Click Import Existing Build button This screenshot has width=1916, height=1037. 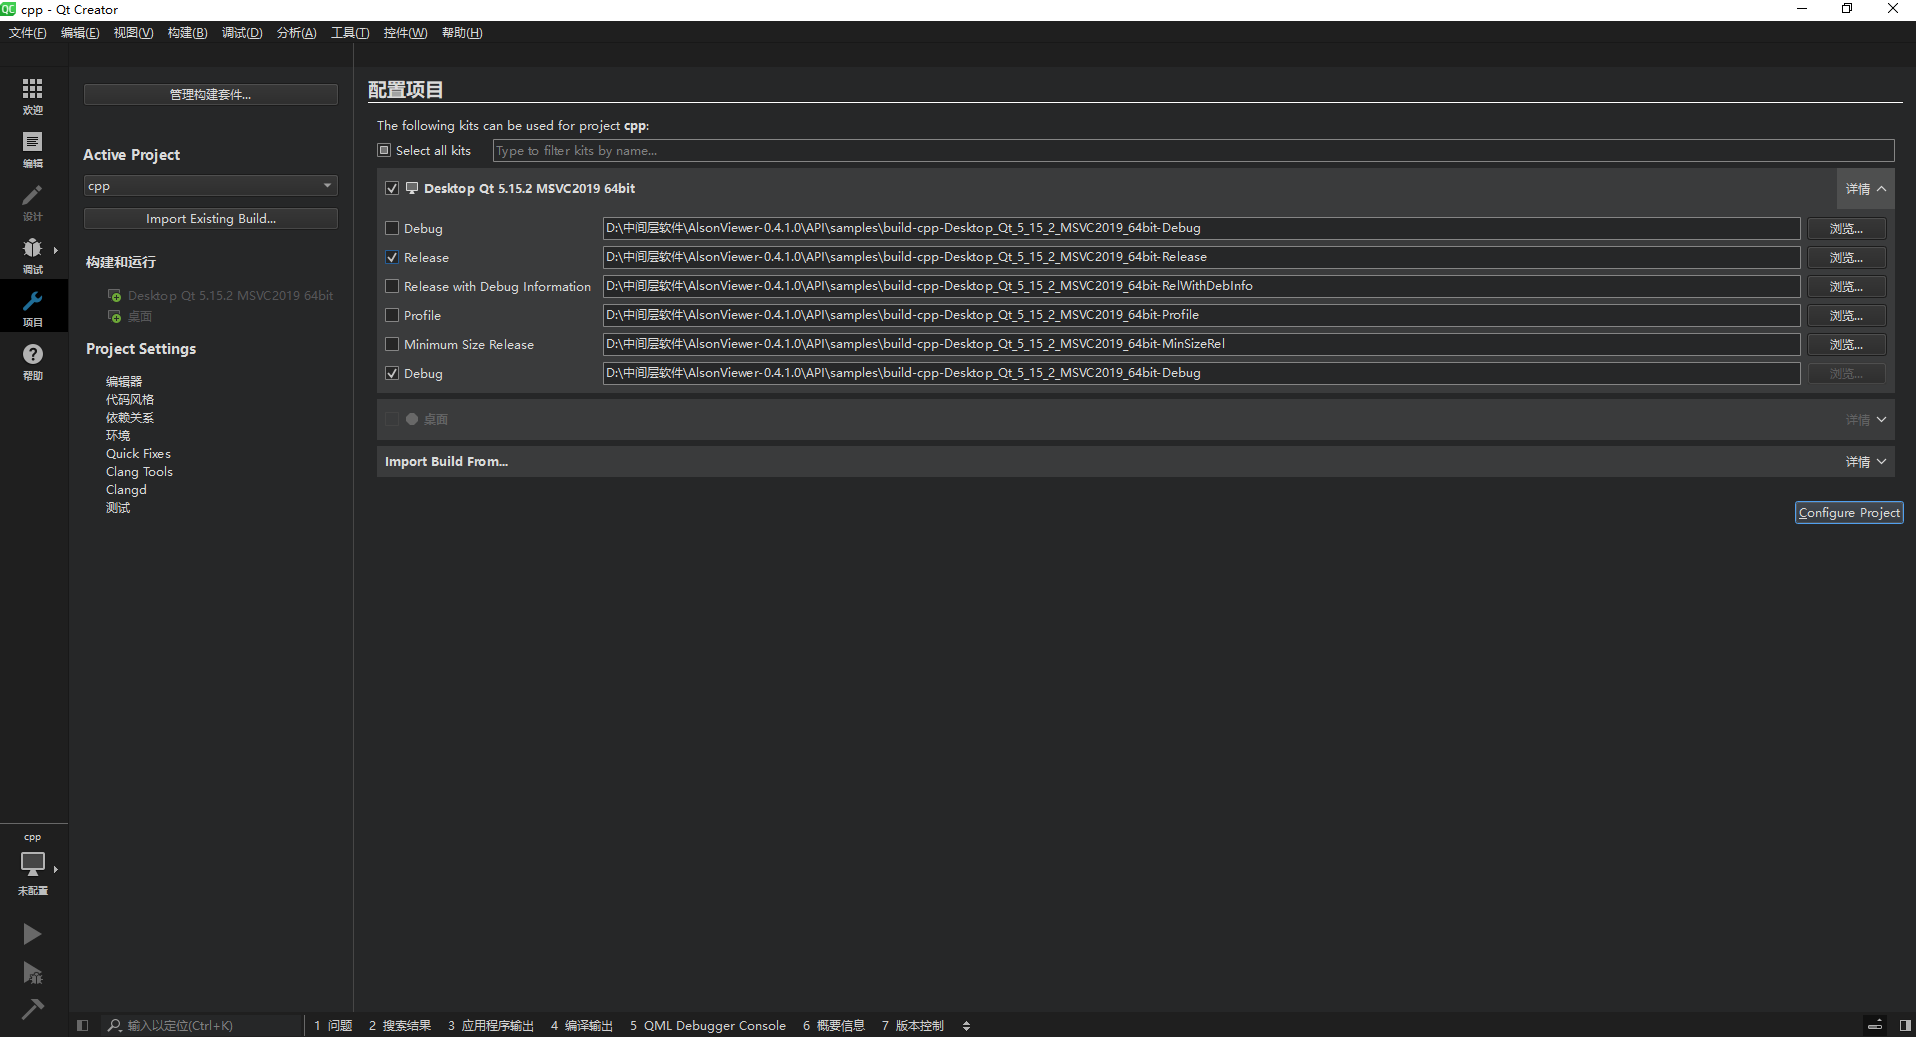210,219
